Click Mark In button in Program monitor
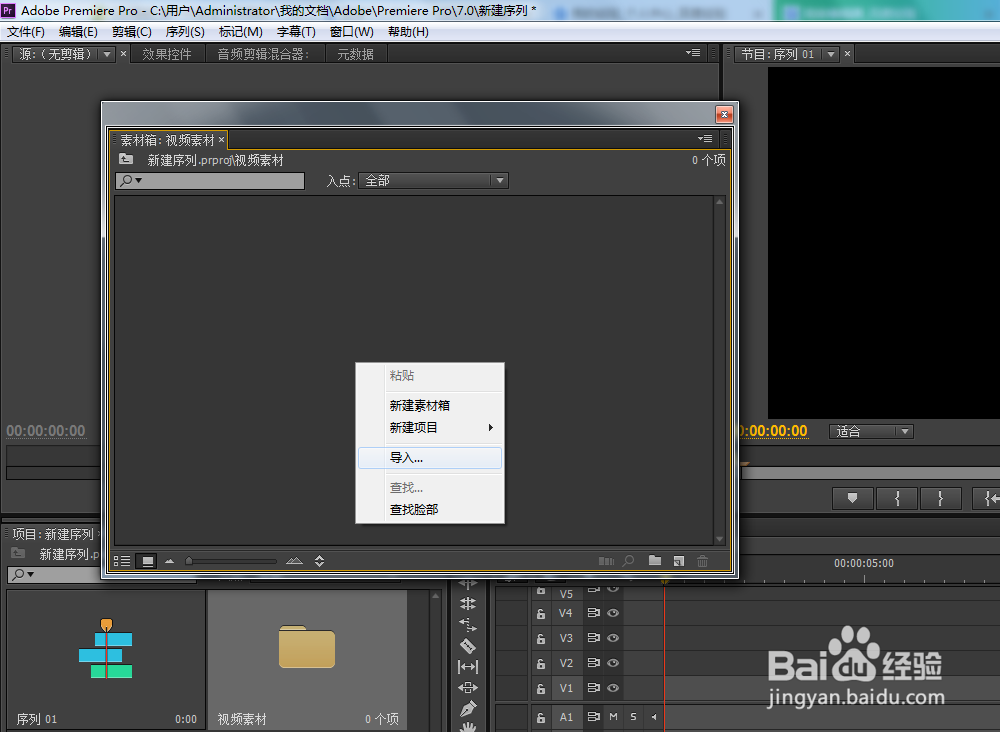 pyautogui.click(x=897, y=498)
